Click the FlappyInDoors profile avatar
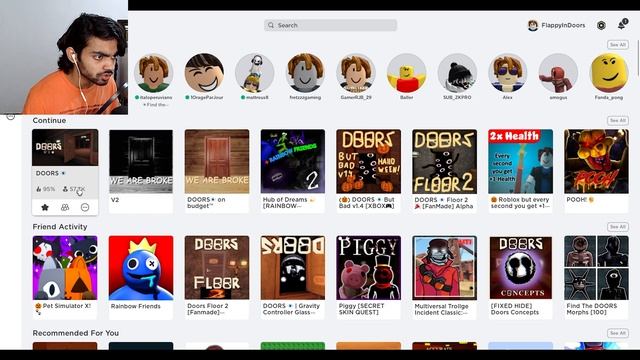The width and height of the screenshot is (640, 360). (x=533, y=25)
